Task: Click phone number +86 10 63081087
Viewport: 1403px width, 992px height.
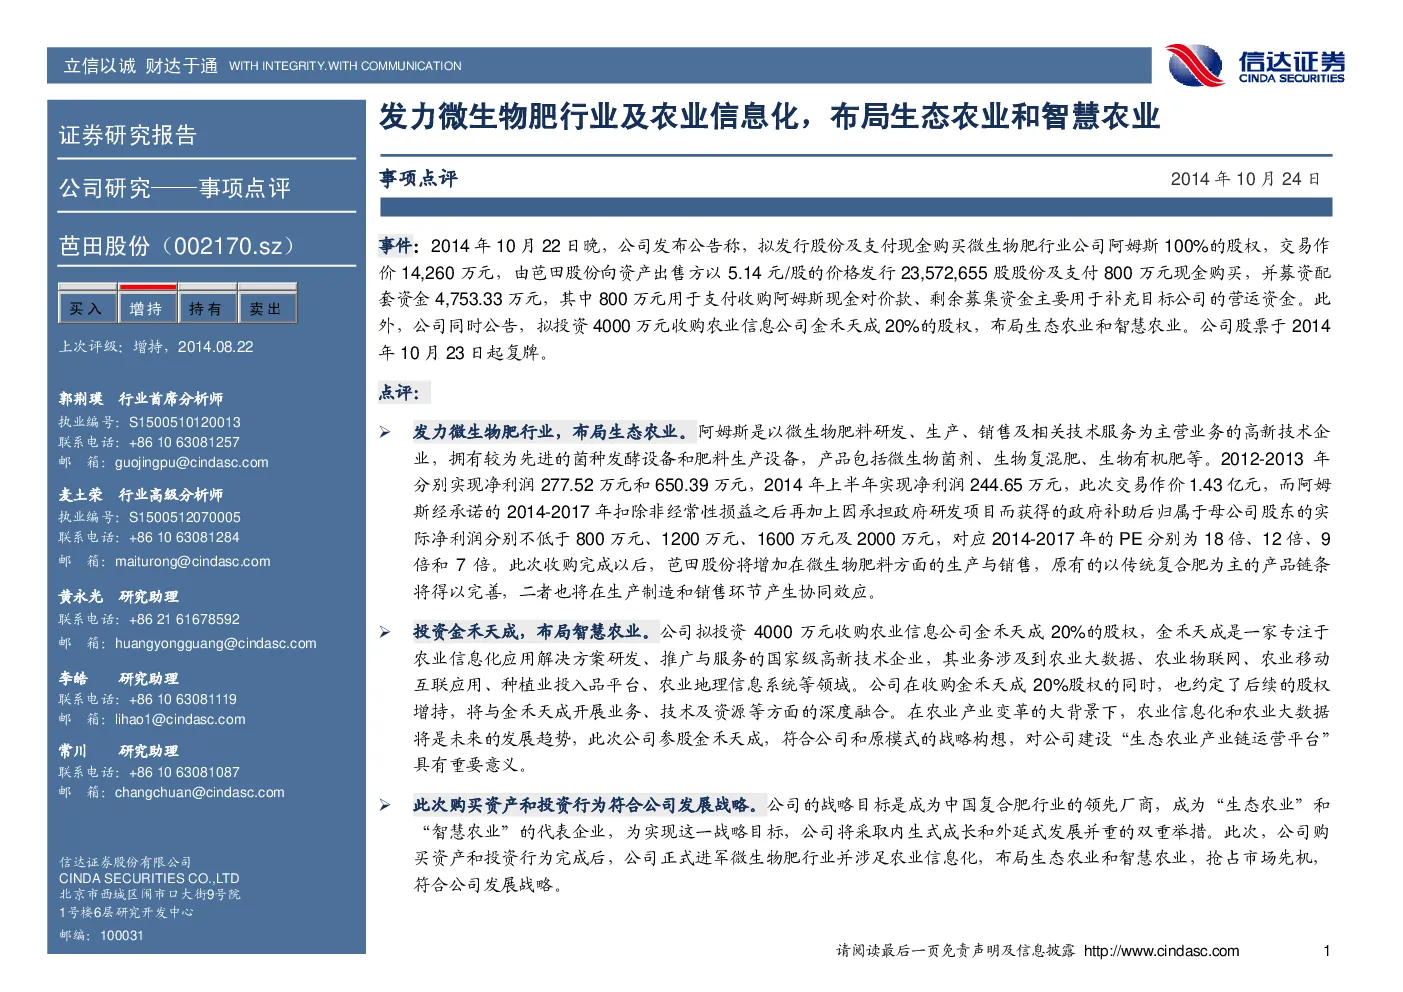Action: (x=185, y=772)
